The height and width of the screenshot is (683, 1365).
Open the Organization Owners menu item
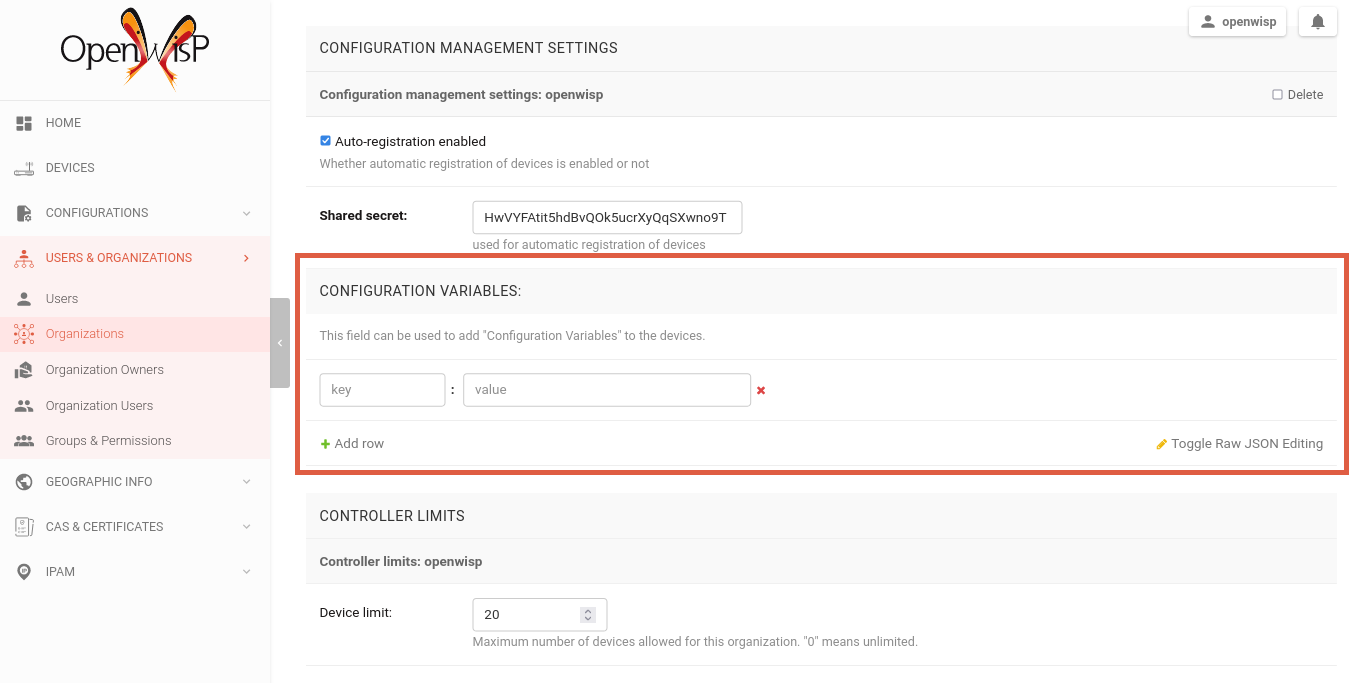point(104,370)
